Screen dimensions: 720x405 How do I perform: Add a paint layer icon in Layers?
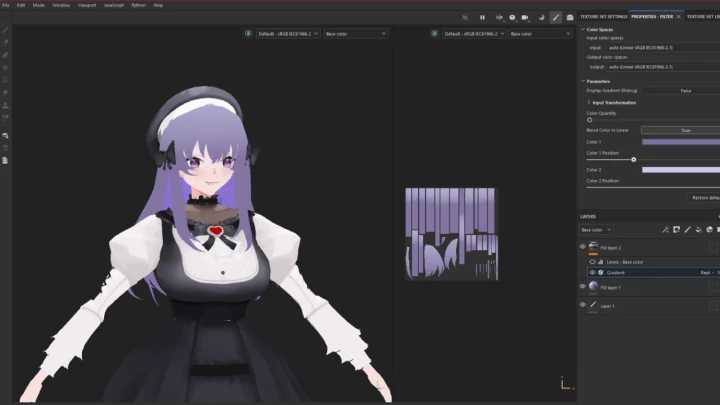tap(687, 230)
